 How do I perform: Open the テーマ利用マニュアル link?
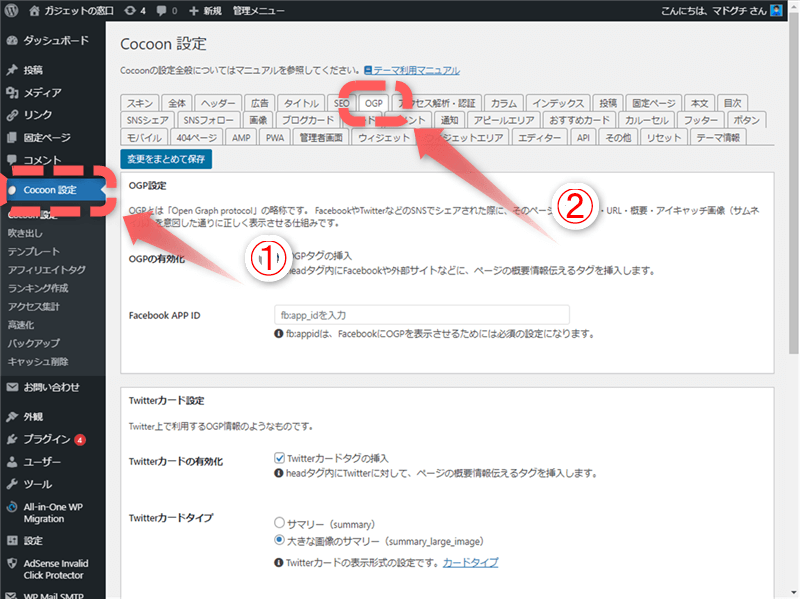click(416, 70)
